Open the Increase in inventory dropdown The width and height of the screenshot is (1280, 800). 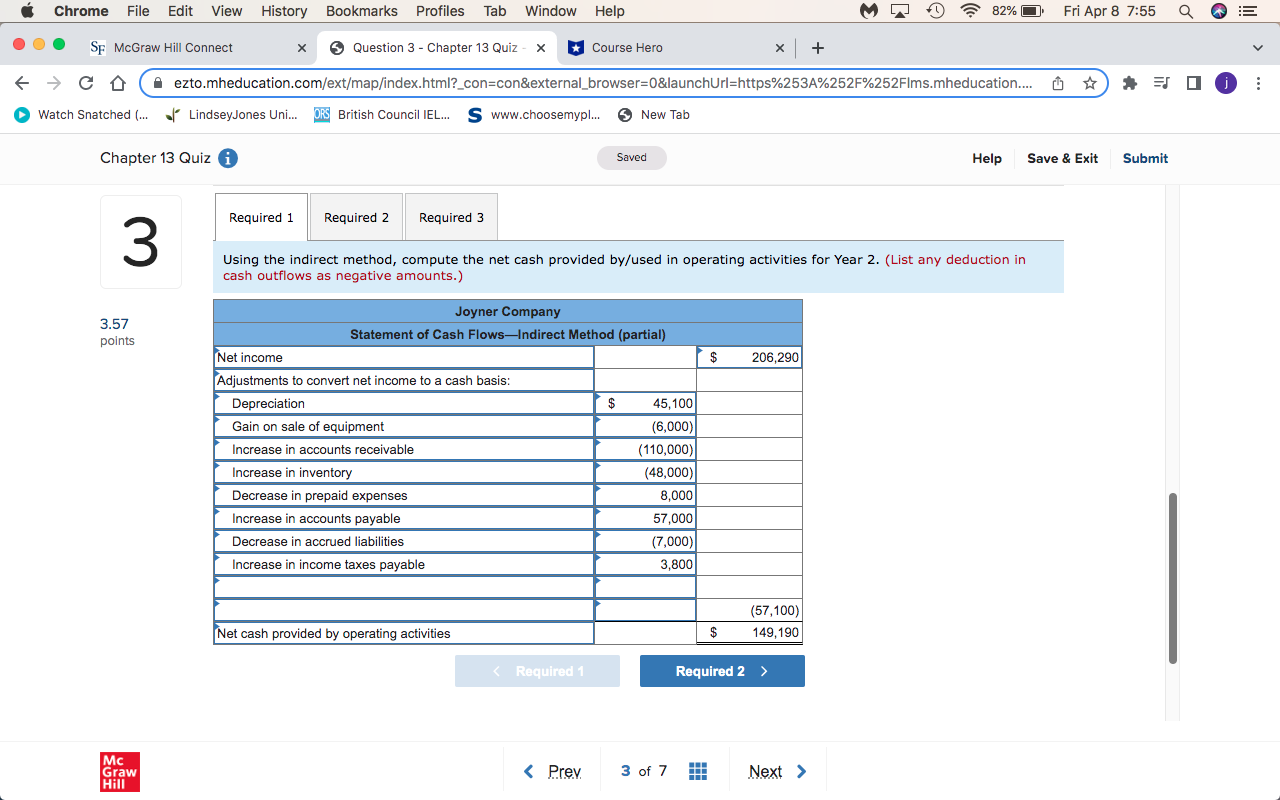coord(404,472)
